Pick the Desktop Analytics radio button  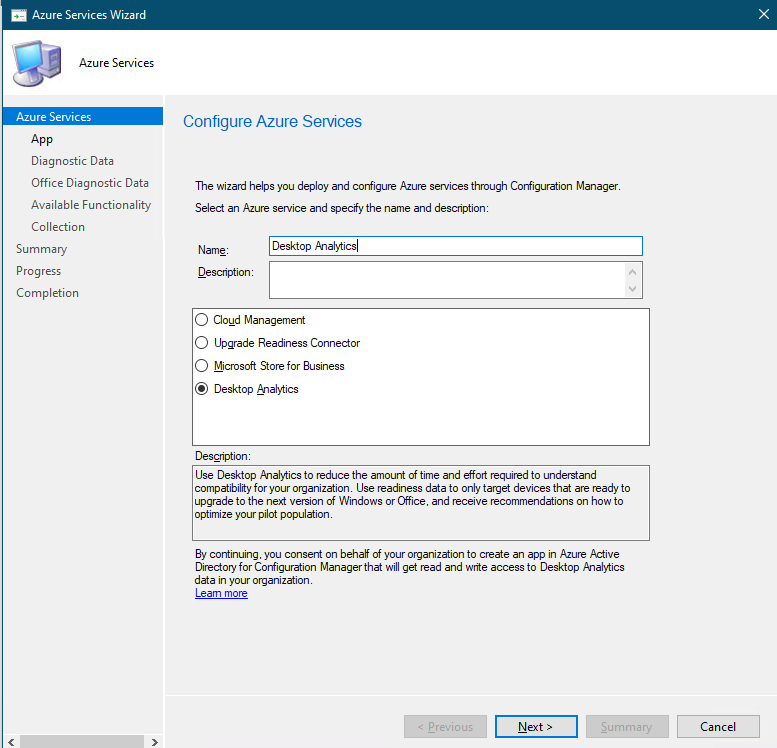[x=202, y=389]
